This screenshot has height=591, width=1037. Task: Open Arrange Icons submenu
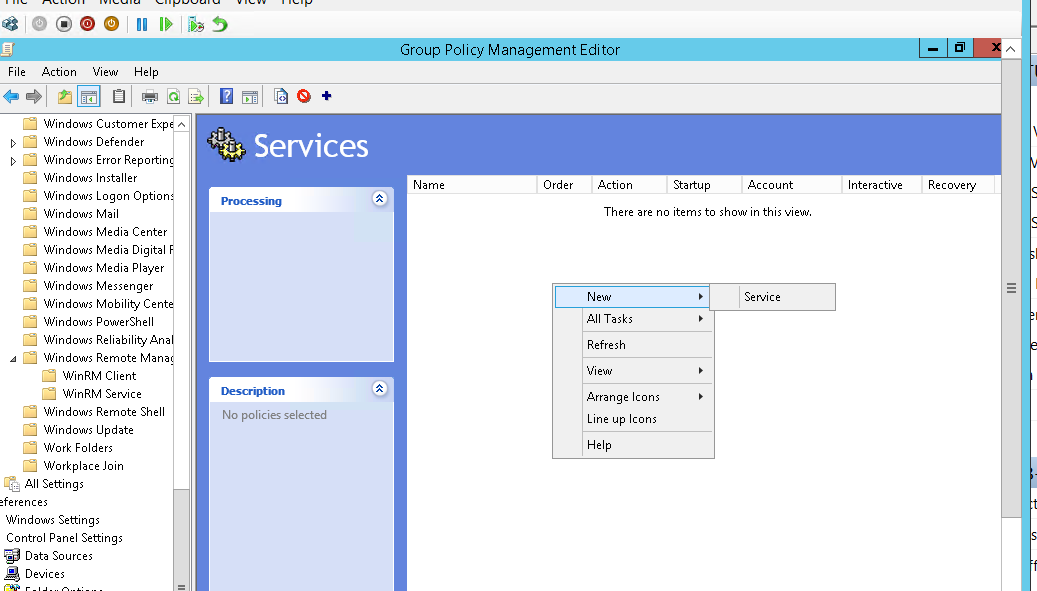coord(632,397)
